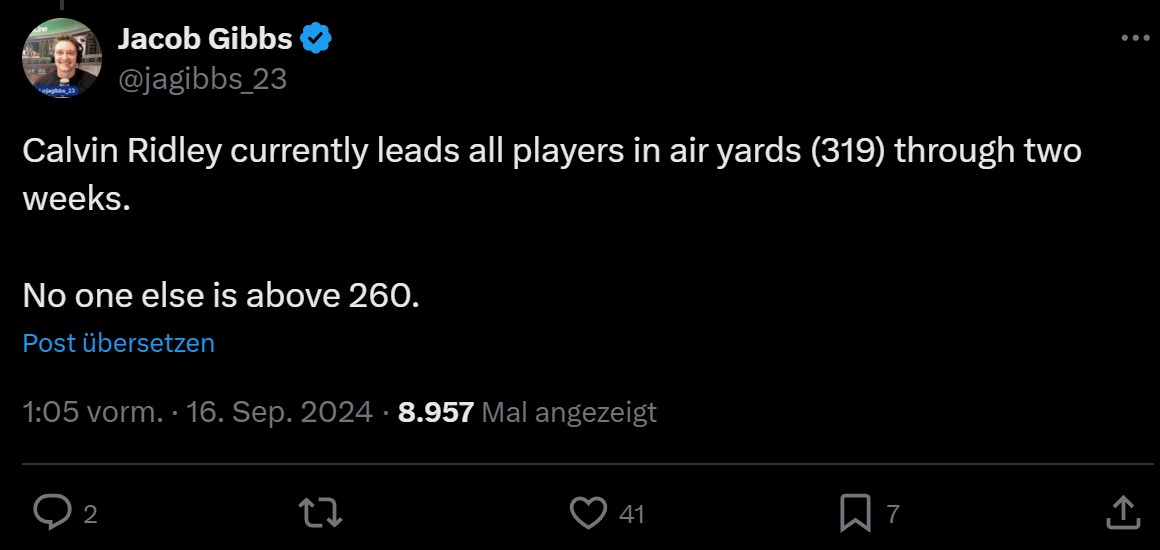Viewport: 1160px width, 550px height.
Task: Click the bookmark count of 7
Action: 893,514
